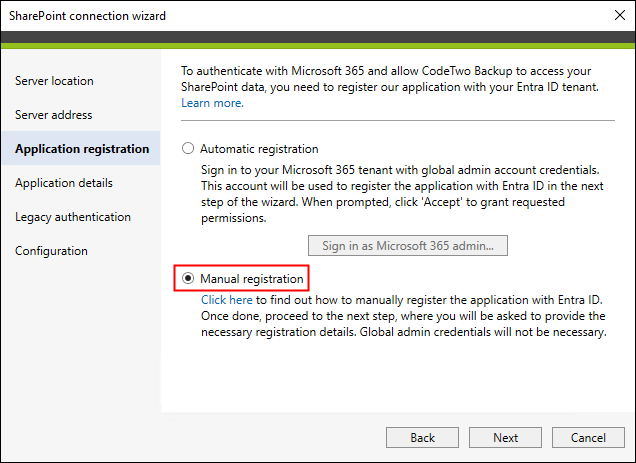Select the Manual registration radio button
This screenshot has height=463, width=636.
coord(188,278)
